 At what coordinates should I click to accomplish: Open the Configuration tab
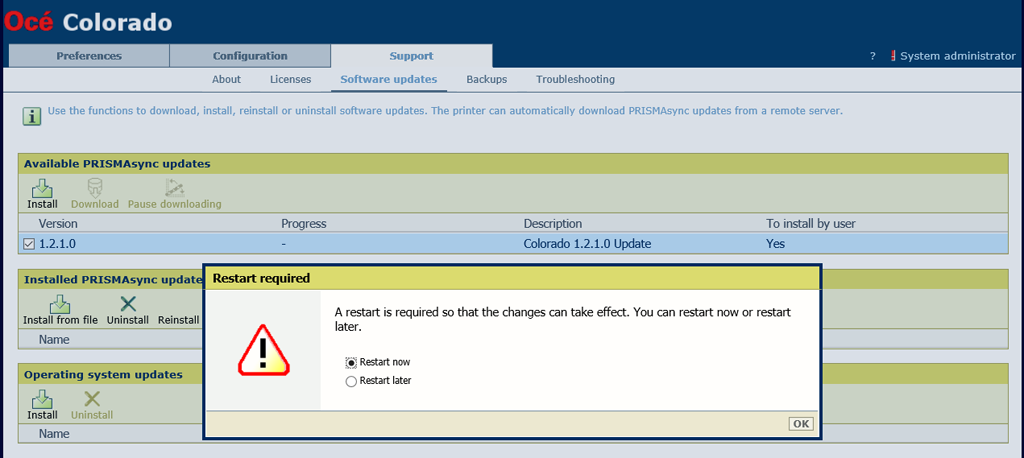[250, 56]
